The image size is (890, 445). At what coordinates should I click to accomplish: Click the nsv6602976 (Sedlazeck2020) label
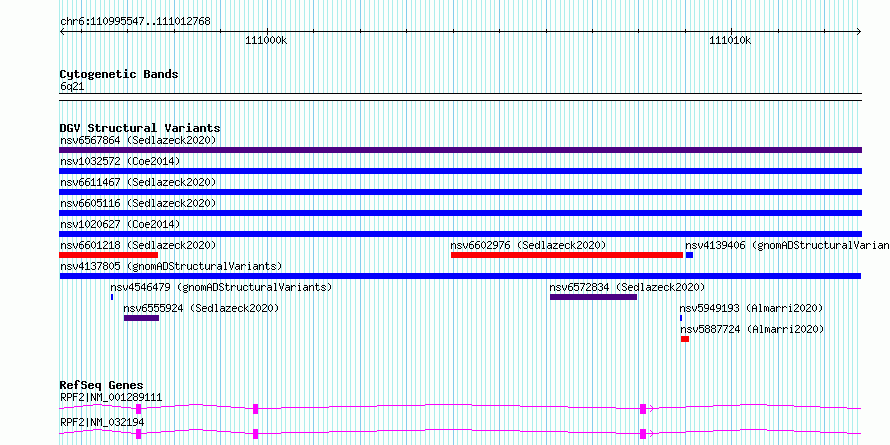pos(528,245)
